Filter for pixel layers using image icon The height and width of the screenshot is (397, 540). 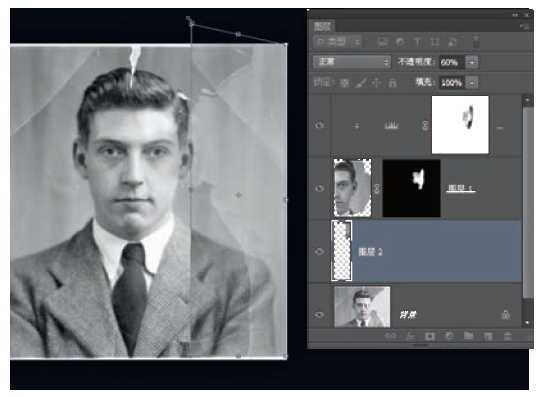(x=382, y=42)
